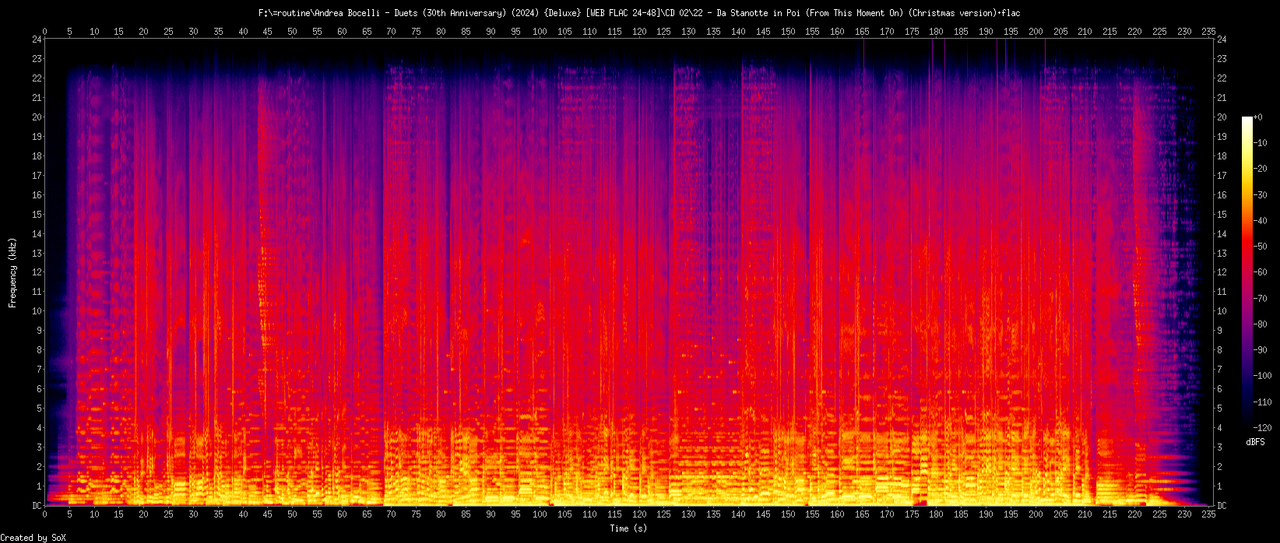Select the 'Frequency (kHz)' axis label
This screenshot has height=543, width=1280.
click(x=13, y=271)
